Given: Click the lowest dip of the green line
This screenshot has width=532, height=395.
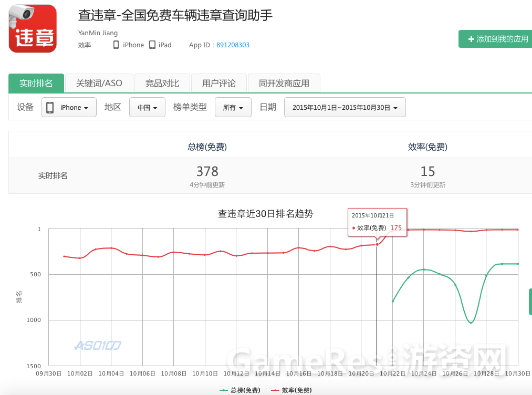Looking at the screenshot, I should [471, 322].
